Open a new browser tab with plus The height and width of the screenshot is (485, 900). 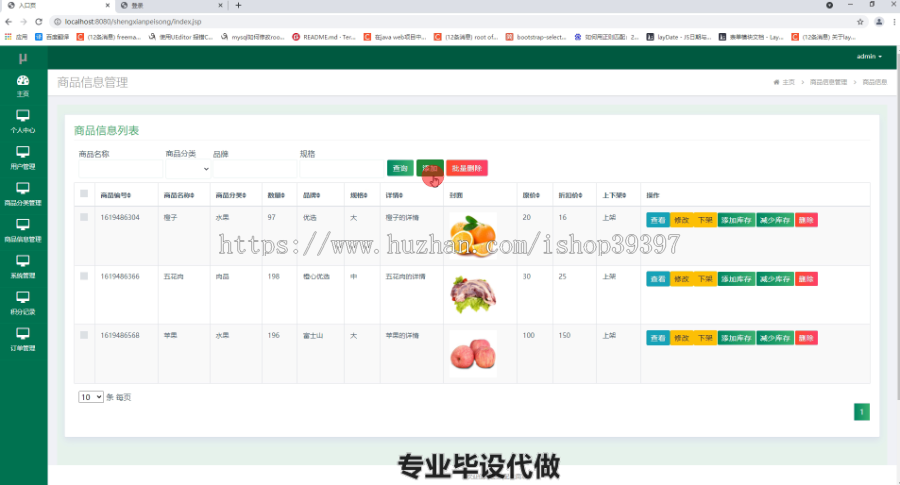point(238,5)
